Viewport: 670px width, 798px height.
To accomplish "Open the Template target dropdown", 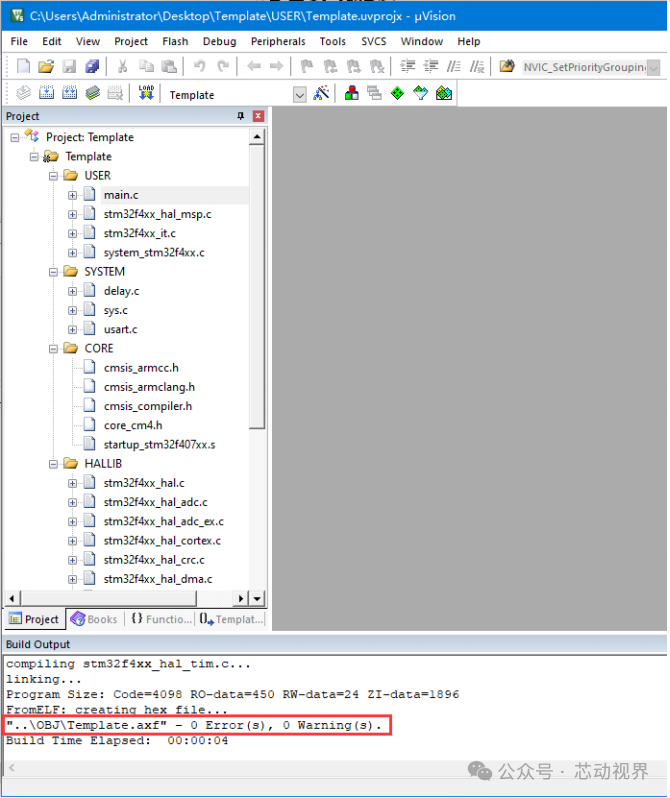I will tap(300, 95).
